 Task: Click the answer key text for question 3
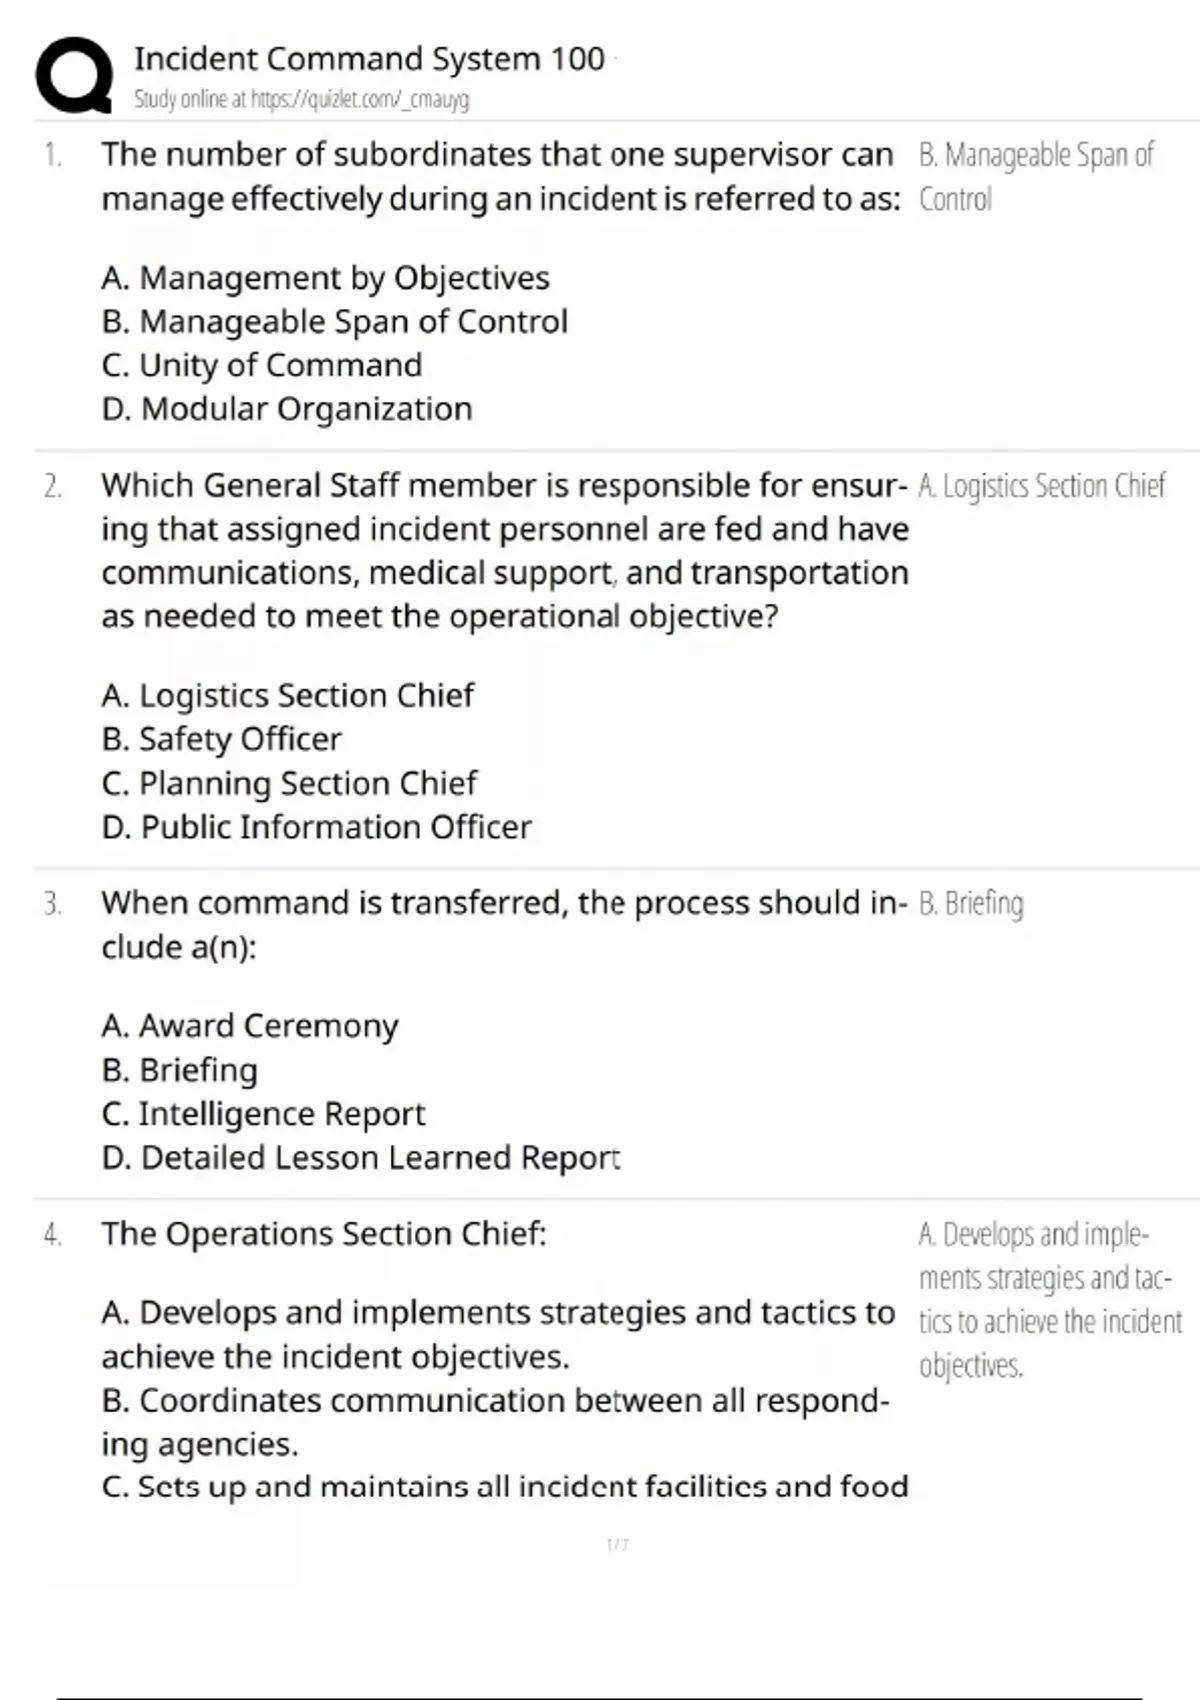(x=970, y=904)
